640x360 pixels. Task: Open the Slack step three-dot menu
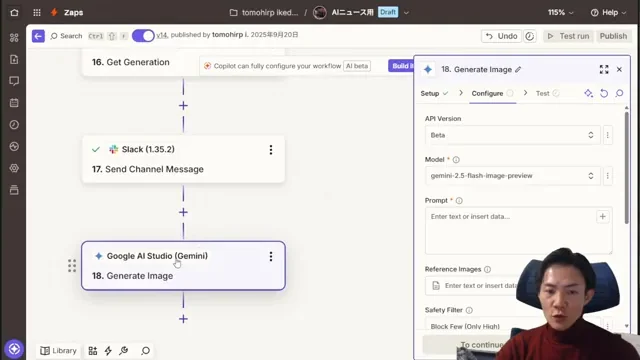[x=271, y=150]
